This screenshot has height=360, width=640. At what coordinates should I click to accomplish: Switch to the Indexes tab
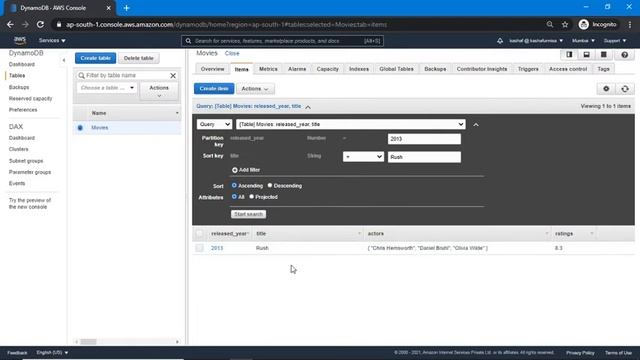(x=359, y=69)
